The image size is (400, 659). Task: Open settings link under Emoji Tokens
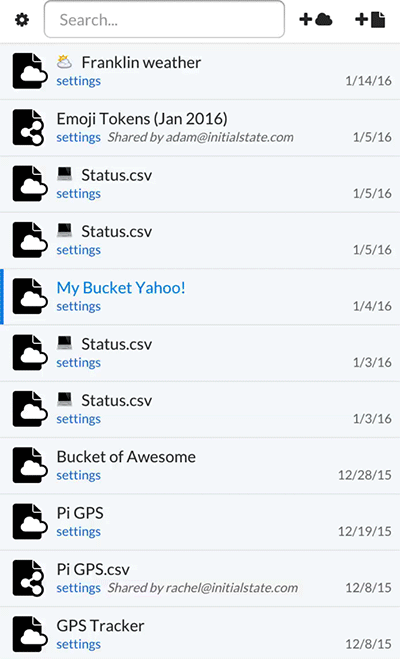pyautogui.click(x=79, y=137)
